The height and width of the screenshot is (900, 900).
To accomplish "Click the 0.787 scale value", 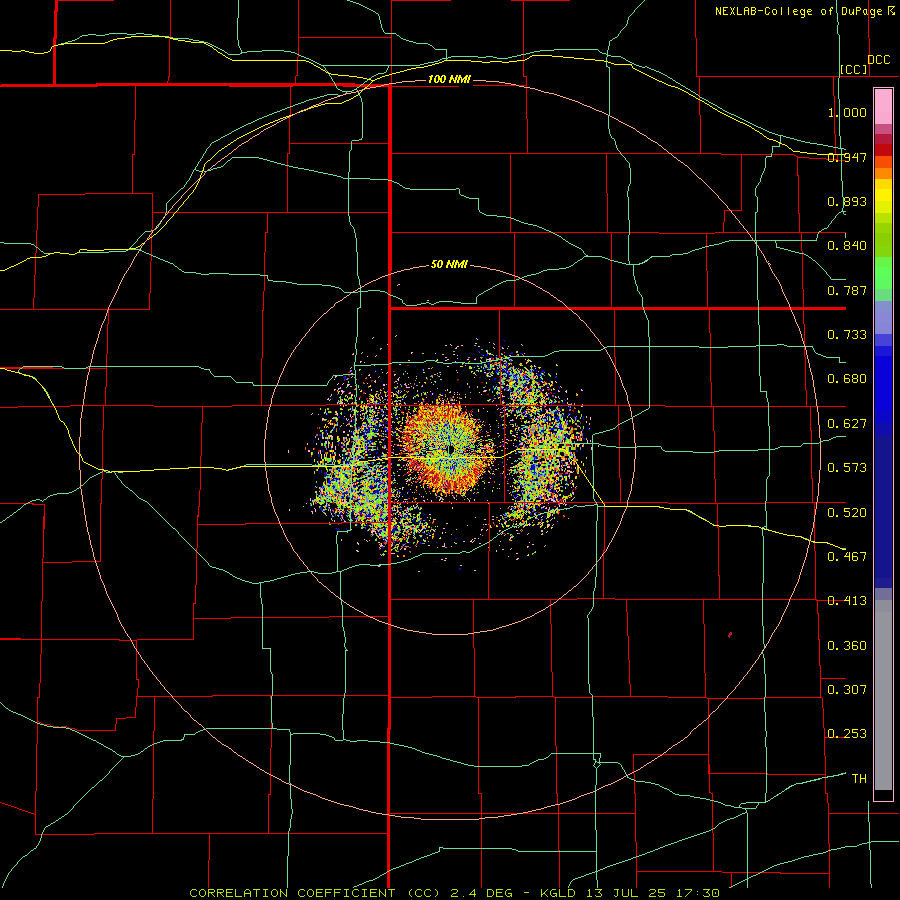I will pos(847,290).
